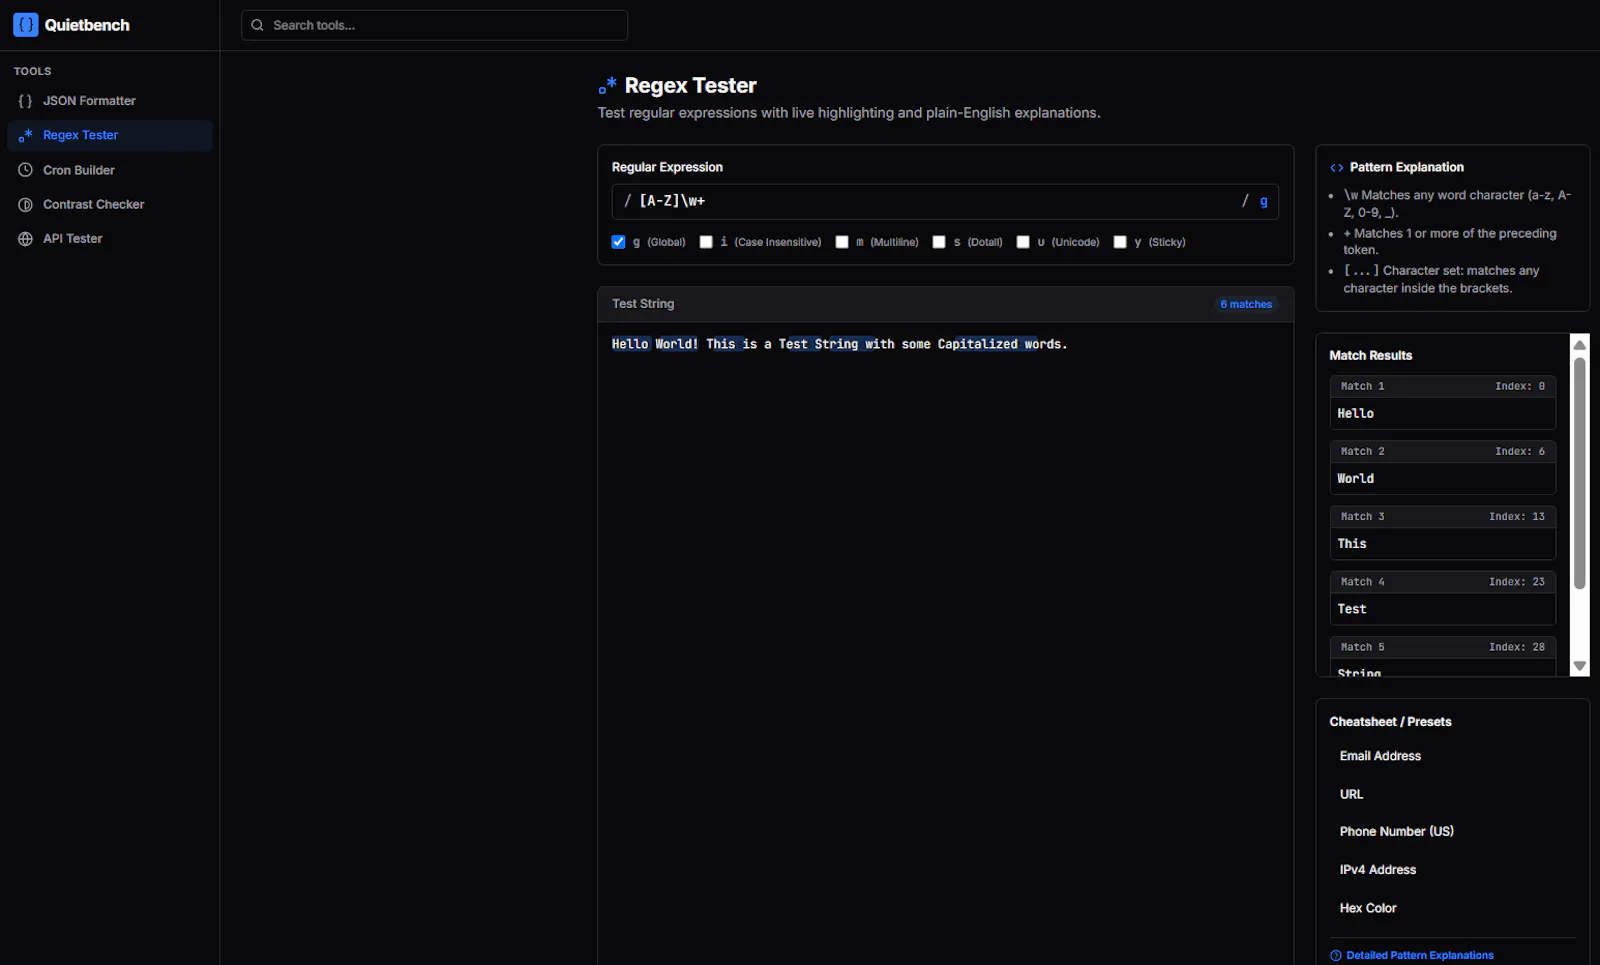Click the Contrast Checker icon
Viewport: 1600px width, 965px height.
(x=25, y=204)
